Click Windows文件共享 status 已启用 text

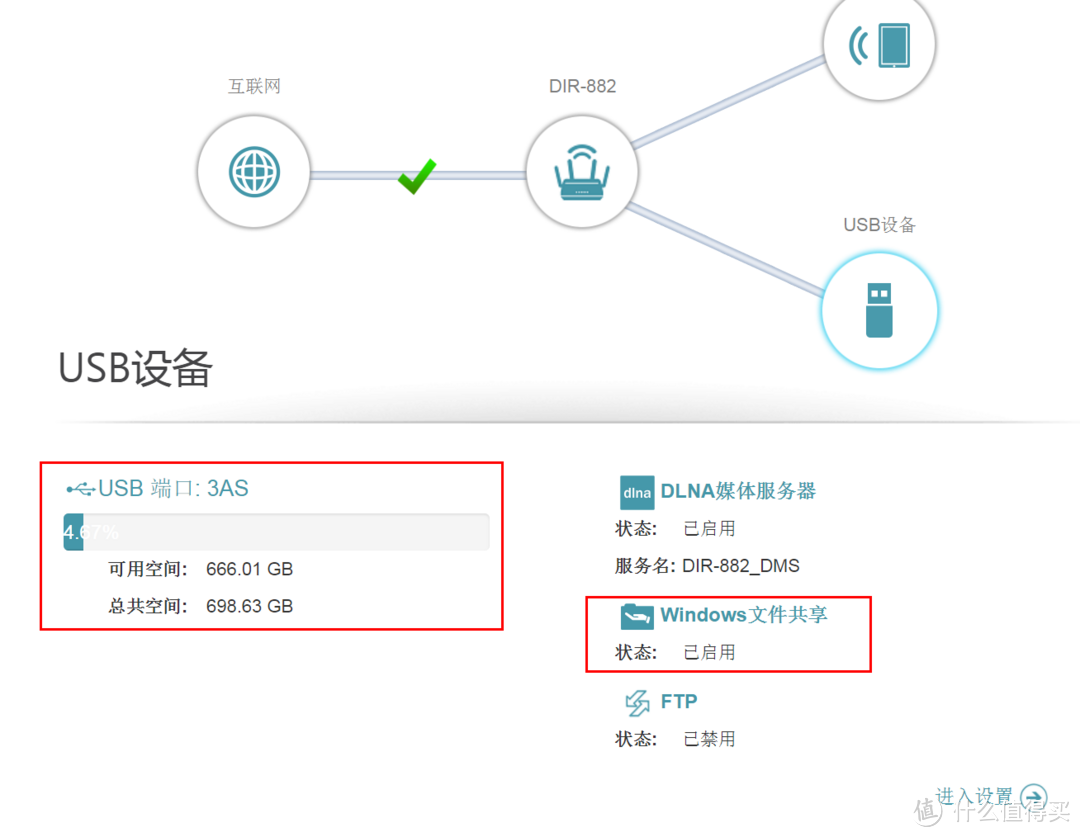coord(709,652)
